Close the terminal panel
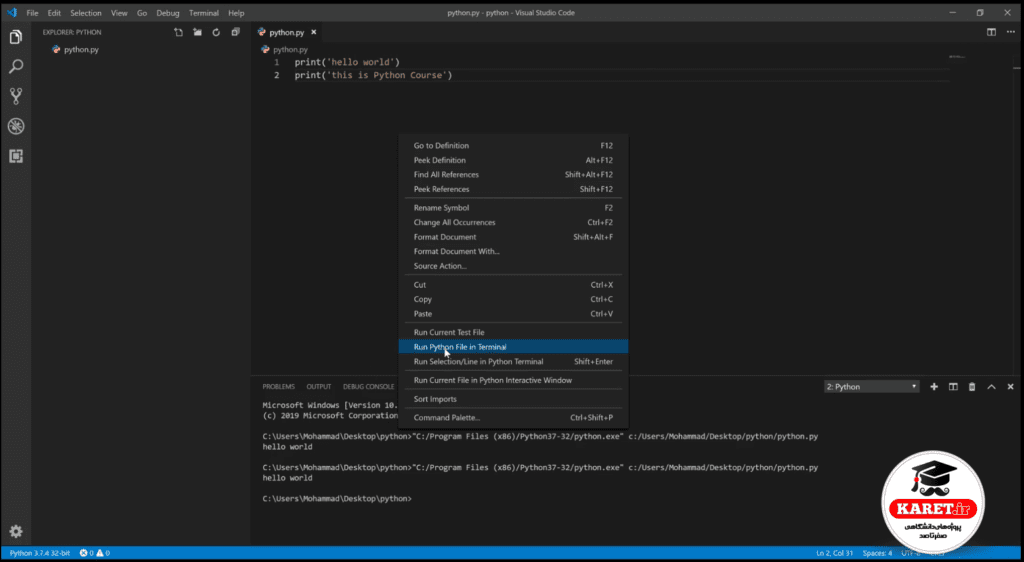 pyautogui.click(x=1010, y=386)
